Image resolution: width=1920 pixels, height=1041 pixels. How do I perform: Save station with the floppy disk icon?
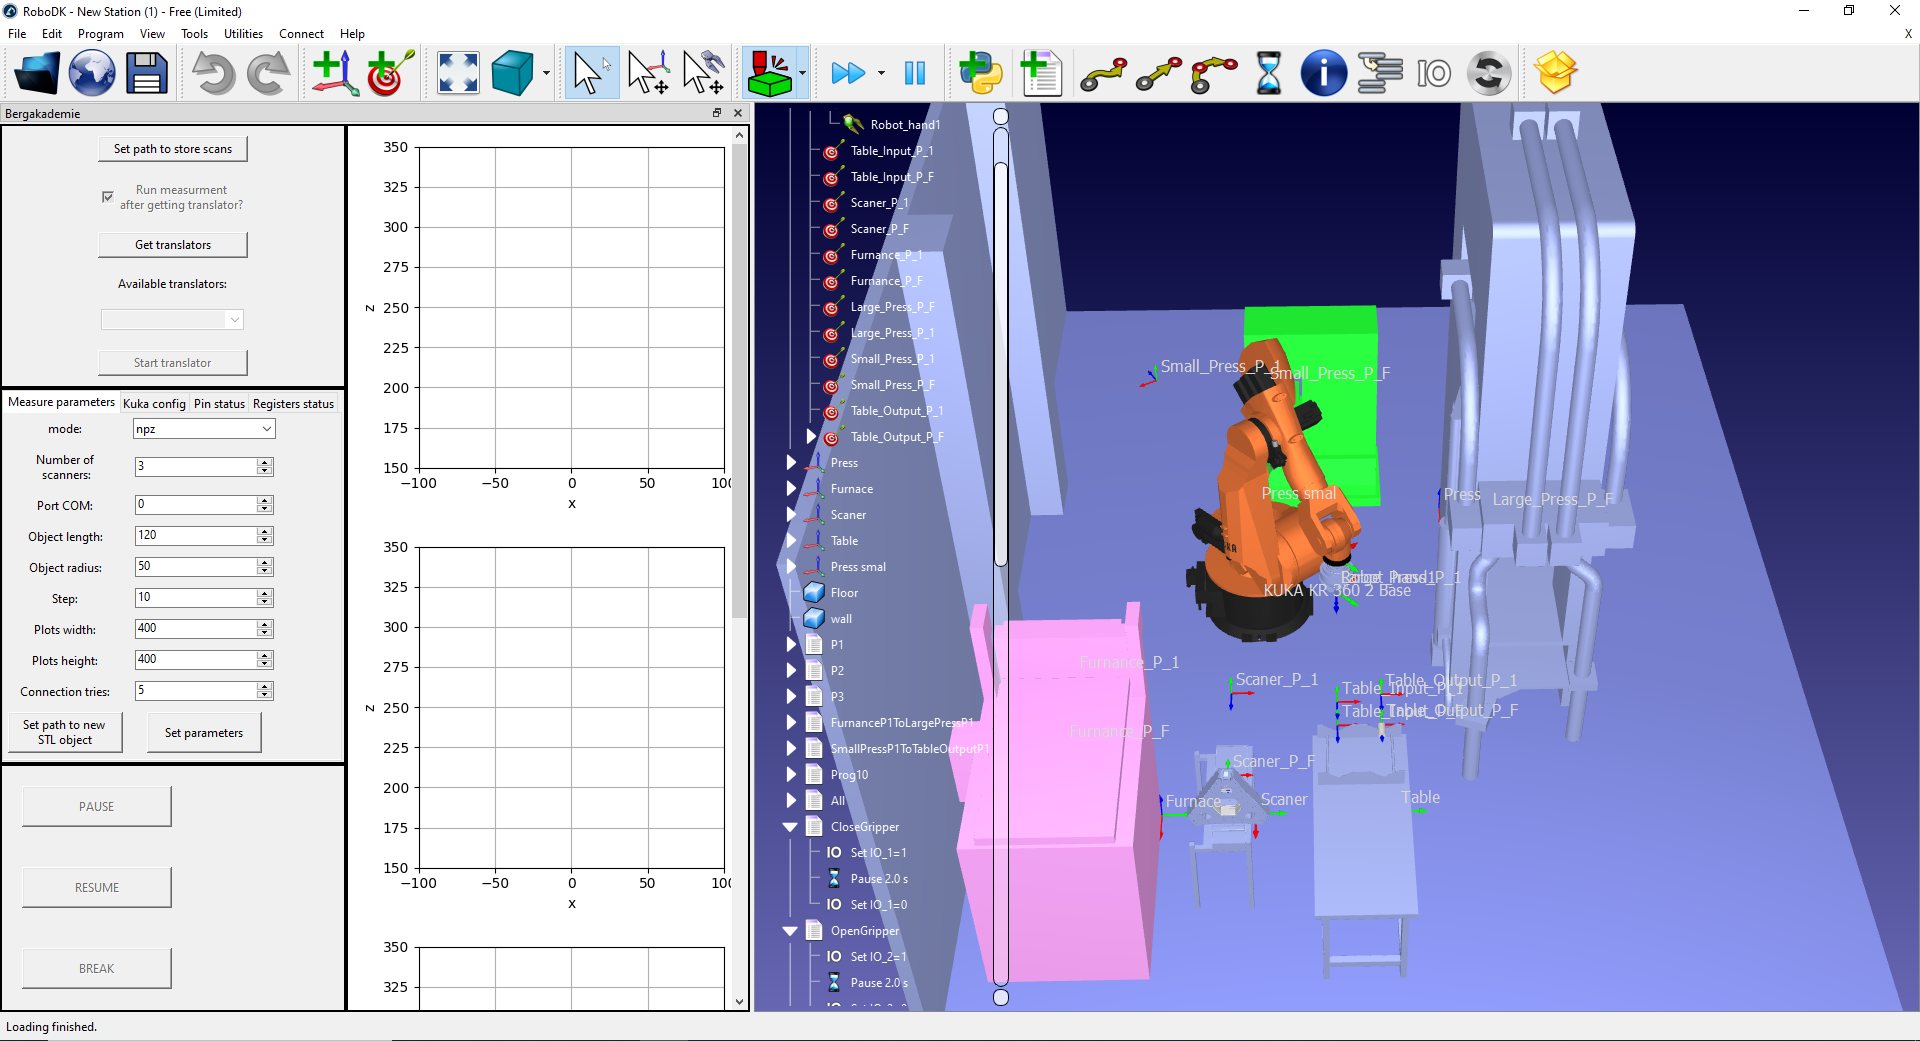coord(146,73)
